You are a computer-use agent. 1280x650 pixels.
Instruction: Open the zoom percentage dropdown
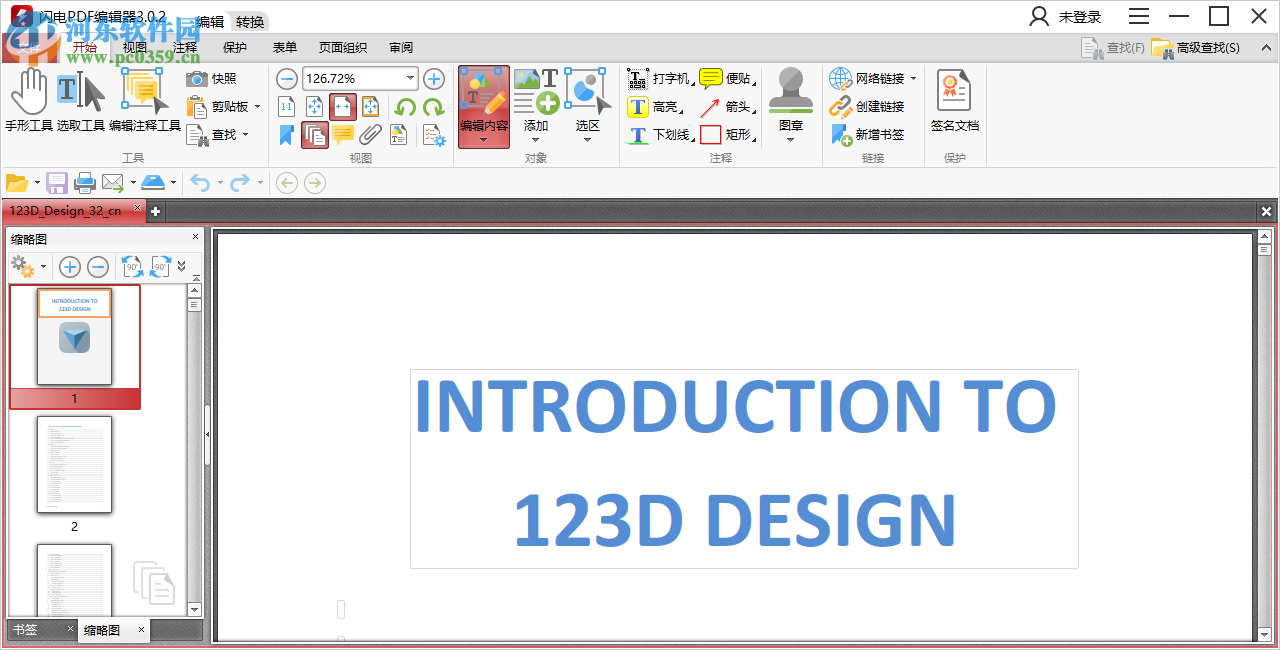(410, 79)
